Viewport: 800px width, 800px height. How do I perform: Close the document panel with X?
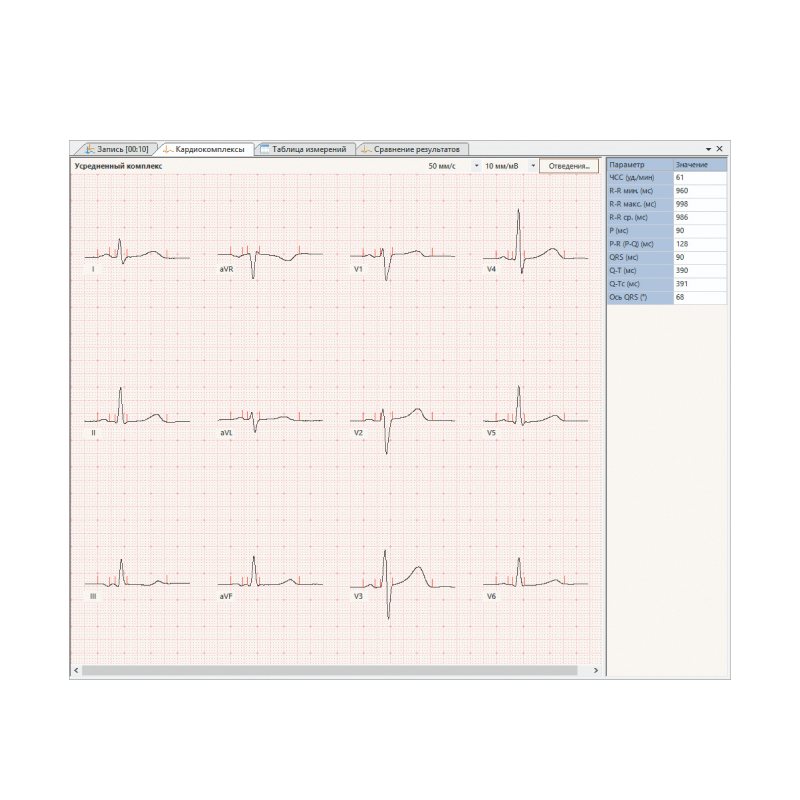pos(719,149)
